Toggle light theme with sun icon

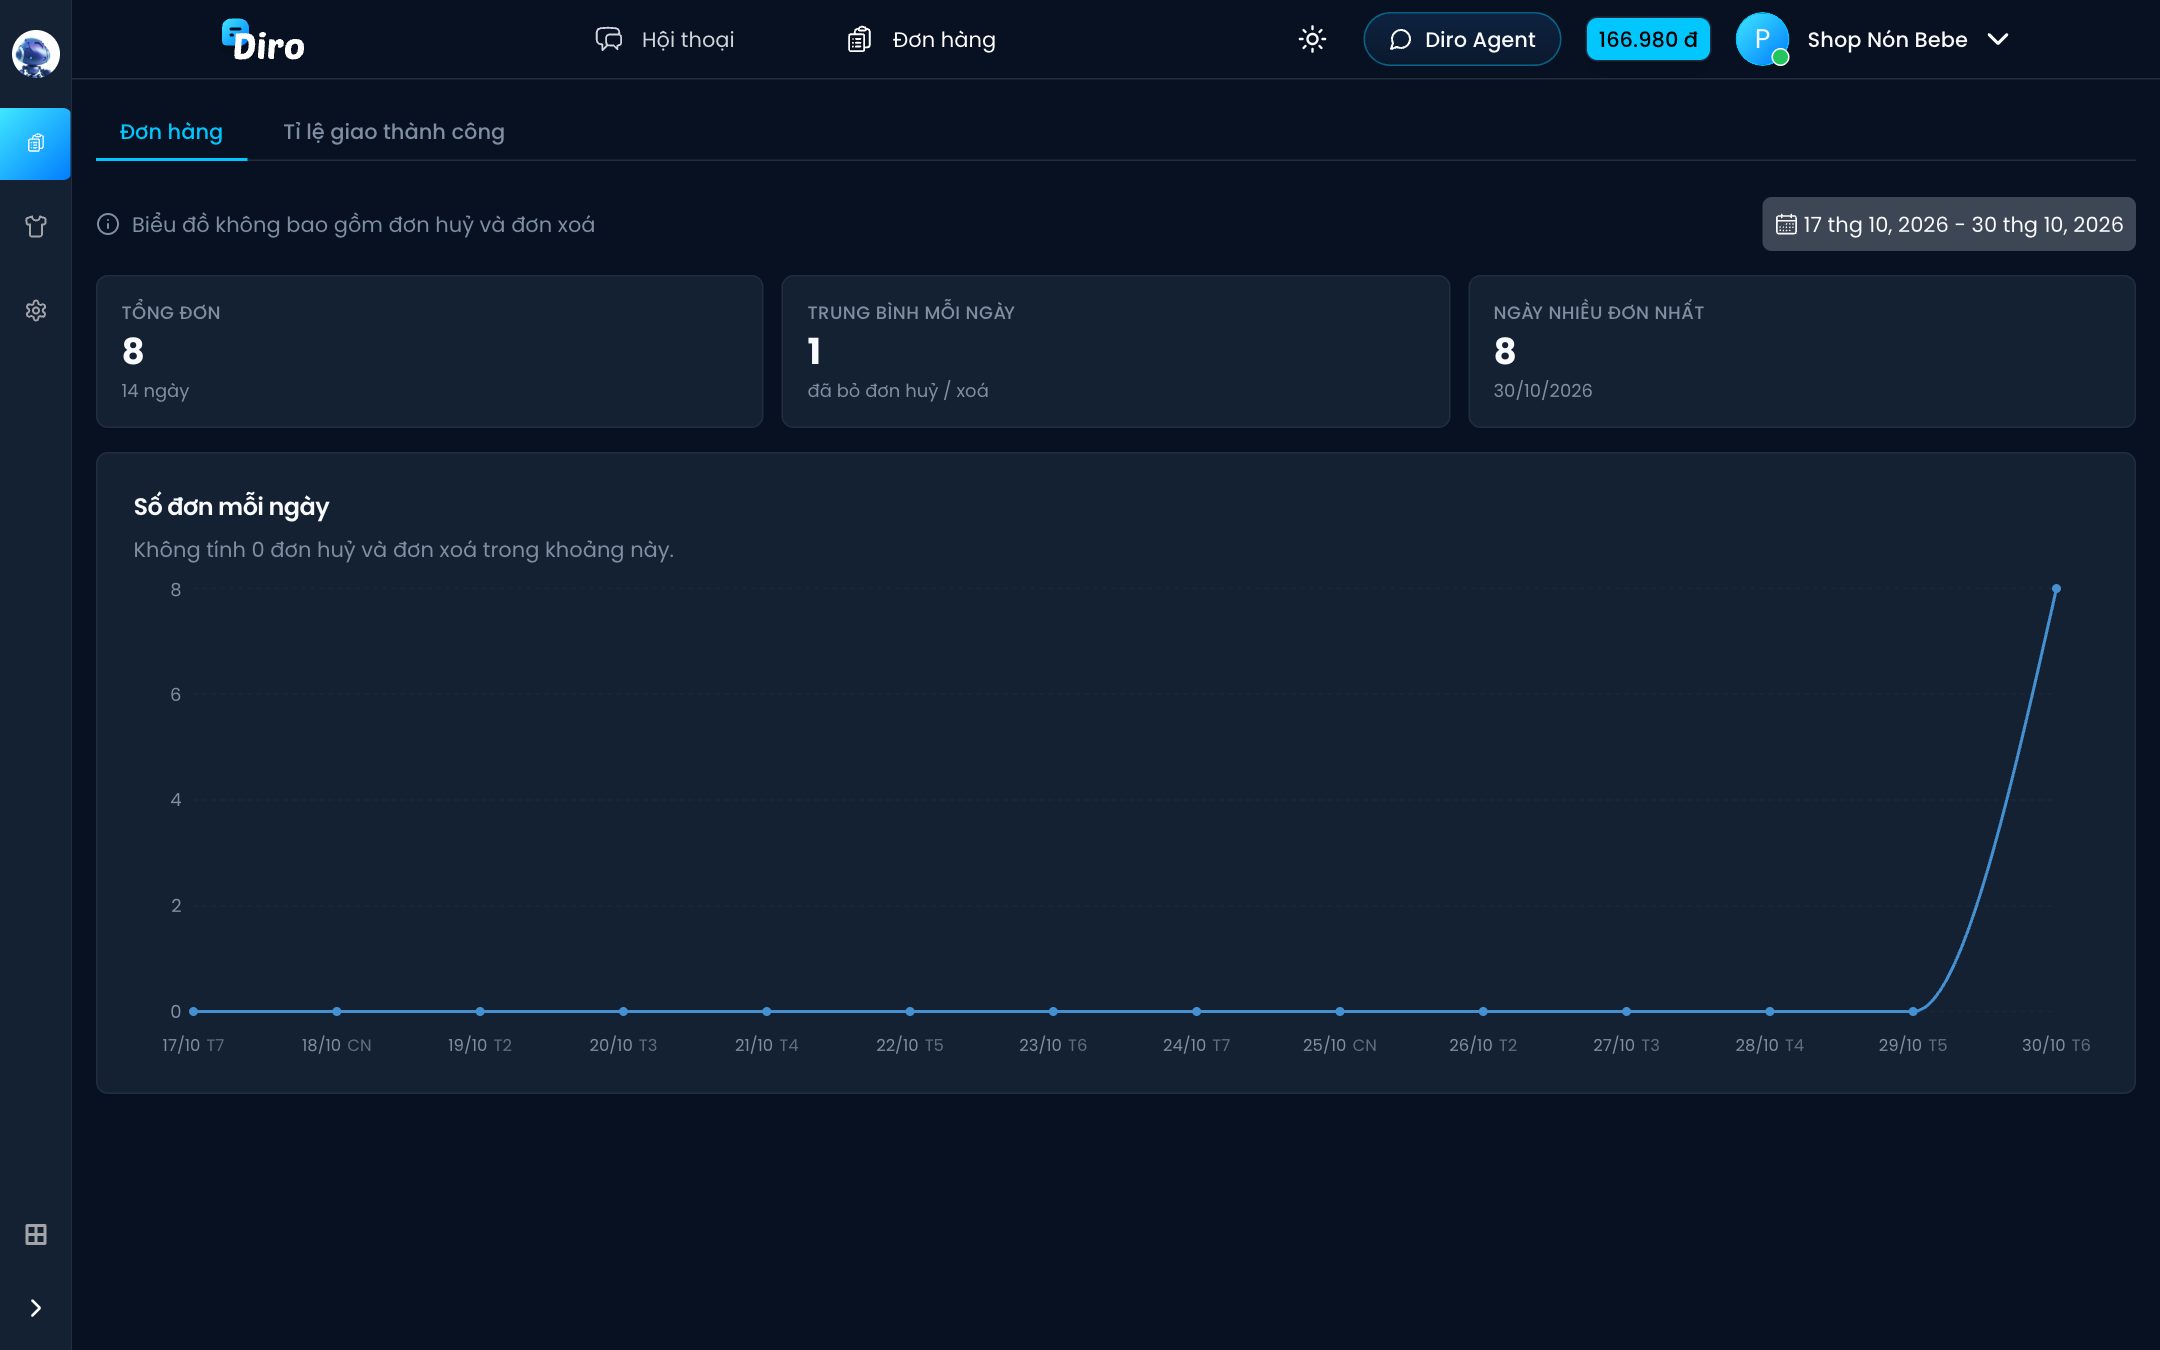click(x=1312, y=39)
